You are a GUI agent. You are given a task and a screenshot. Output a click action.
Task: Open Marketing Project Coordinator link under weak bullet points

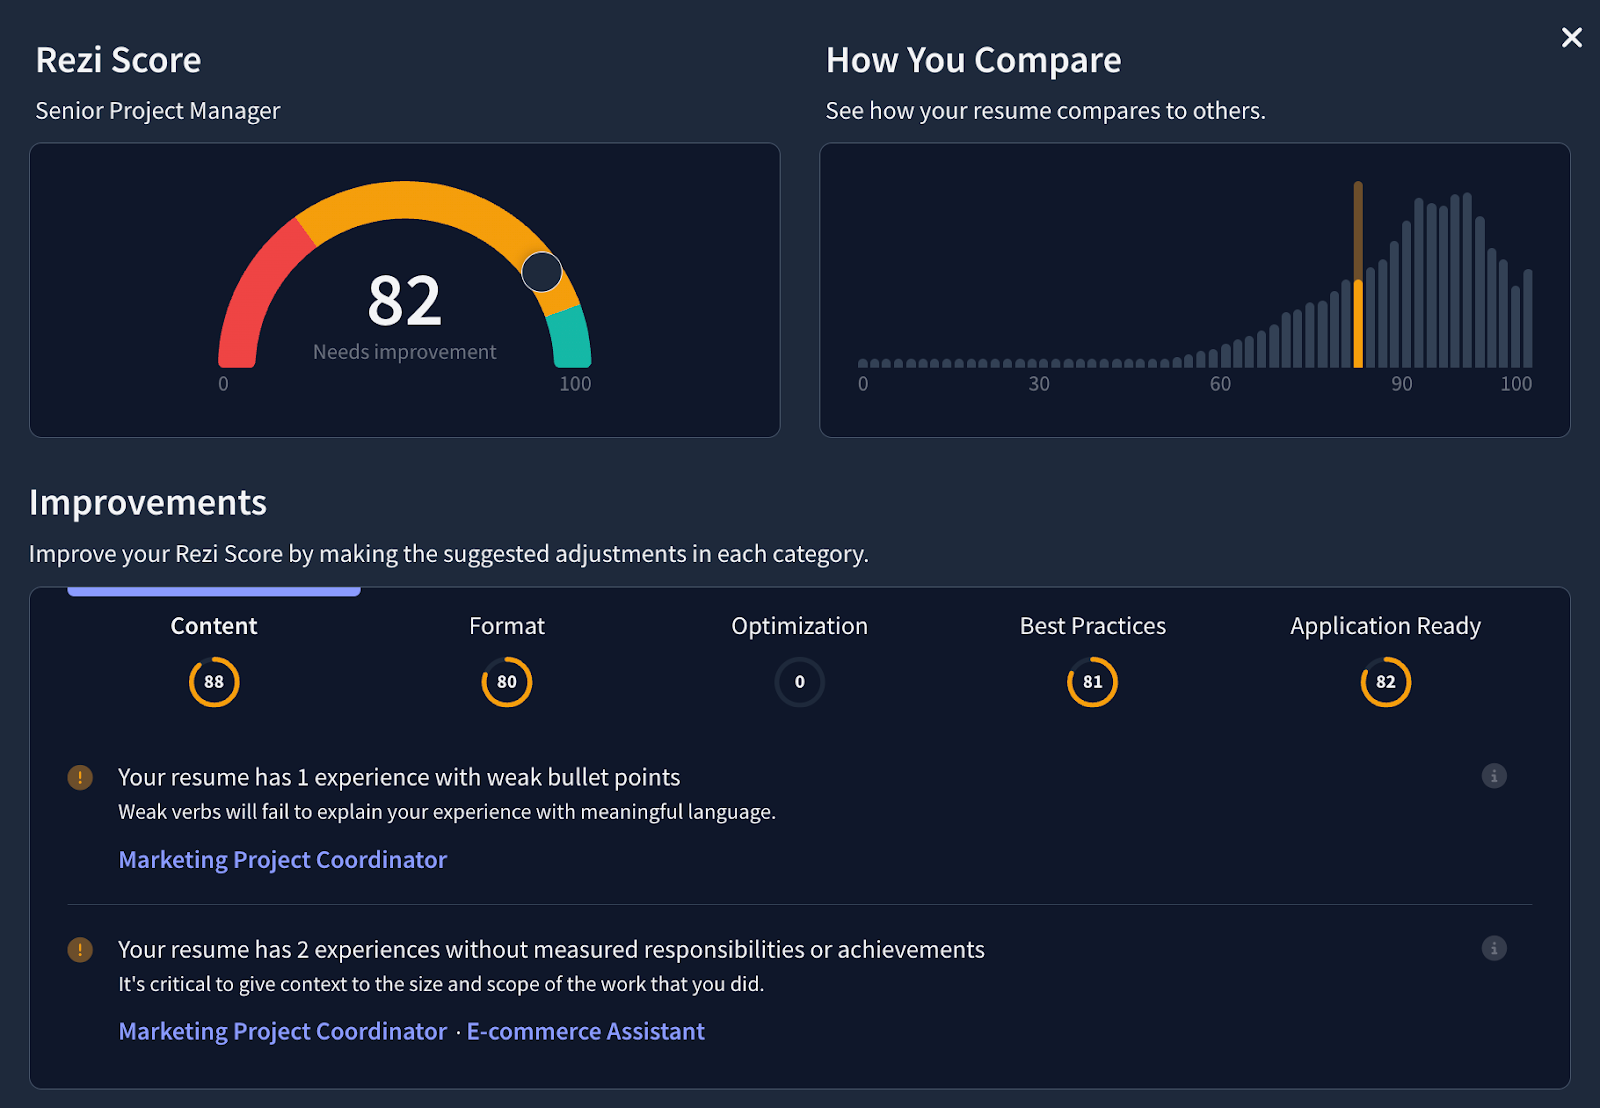(x=283, y=860)
